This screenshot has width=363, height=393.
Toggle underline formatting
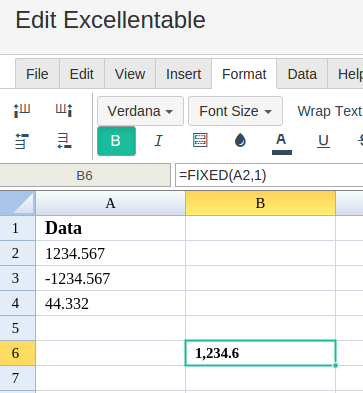pos(323,141)
